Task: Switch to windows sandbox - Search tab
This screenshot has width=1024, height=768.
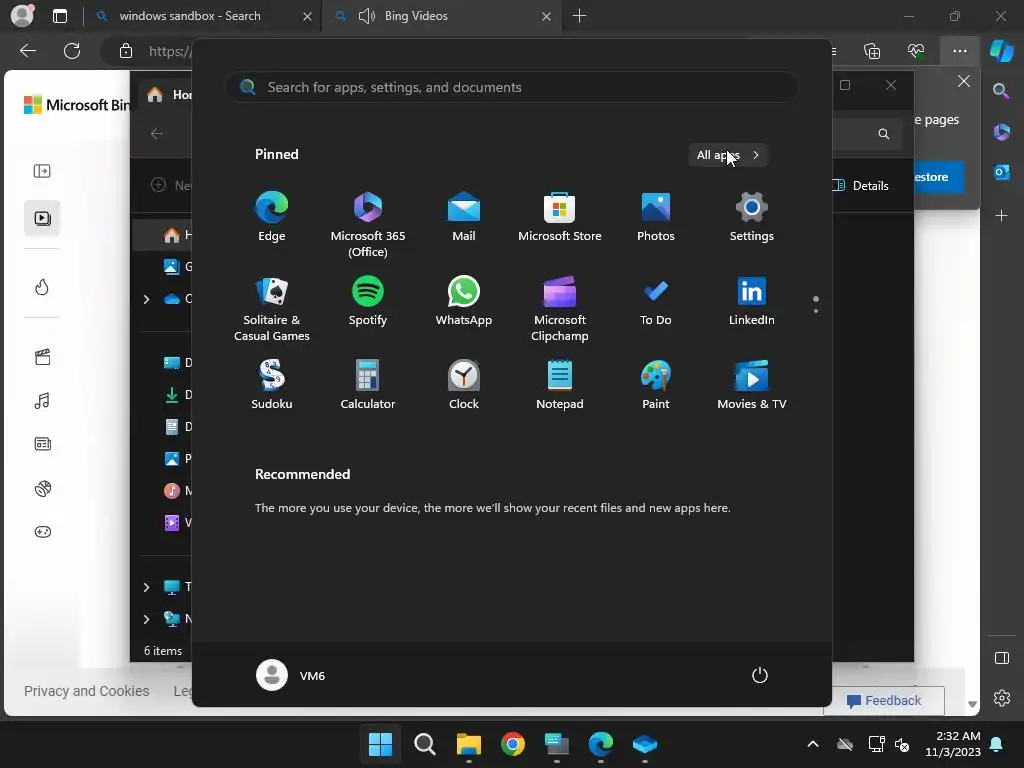Action: click(203, 16)
